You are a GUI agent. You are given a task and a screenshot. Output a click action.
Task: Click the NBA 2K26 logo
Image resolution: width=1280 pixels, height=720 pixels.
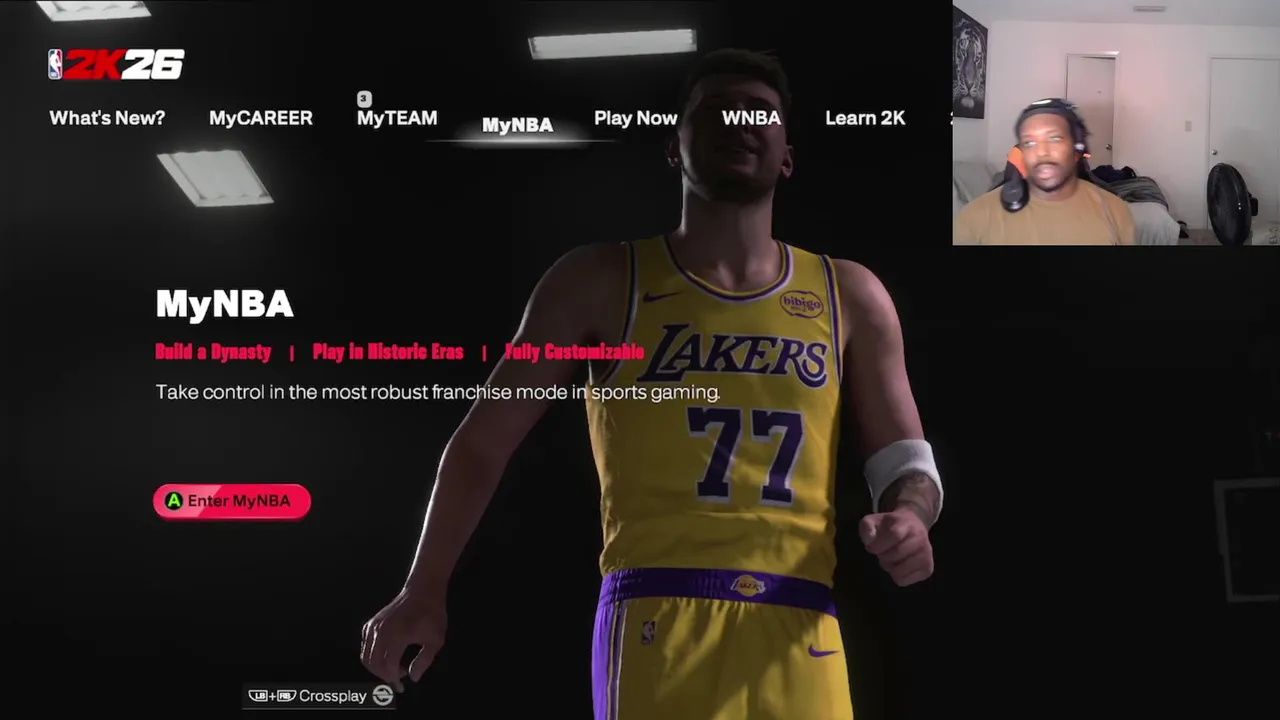pos(116,64)
